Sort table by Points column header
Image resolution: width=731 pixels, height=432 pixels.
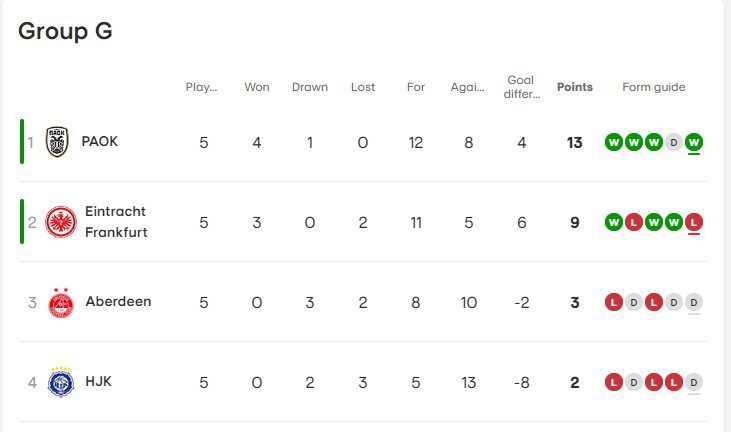(x=575, y=87)
